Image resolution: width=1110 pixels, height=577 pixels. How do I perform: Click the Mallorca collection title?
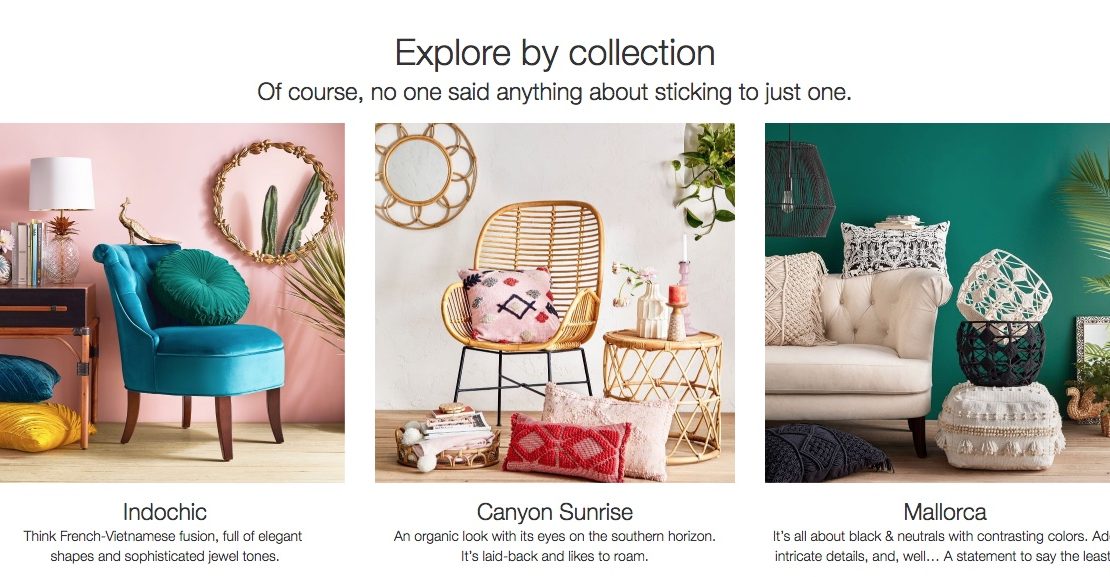[945, 512]
